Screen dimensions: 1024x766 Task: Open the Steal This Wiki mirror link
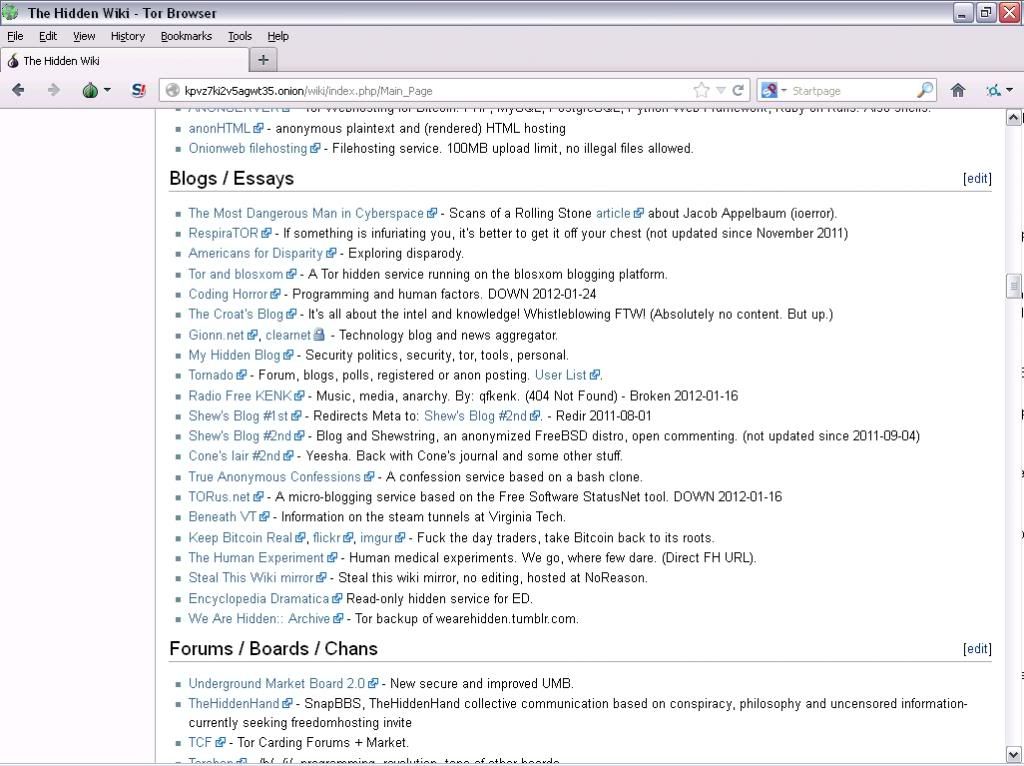point(251,578)
